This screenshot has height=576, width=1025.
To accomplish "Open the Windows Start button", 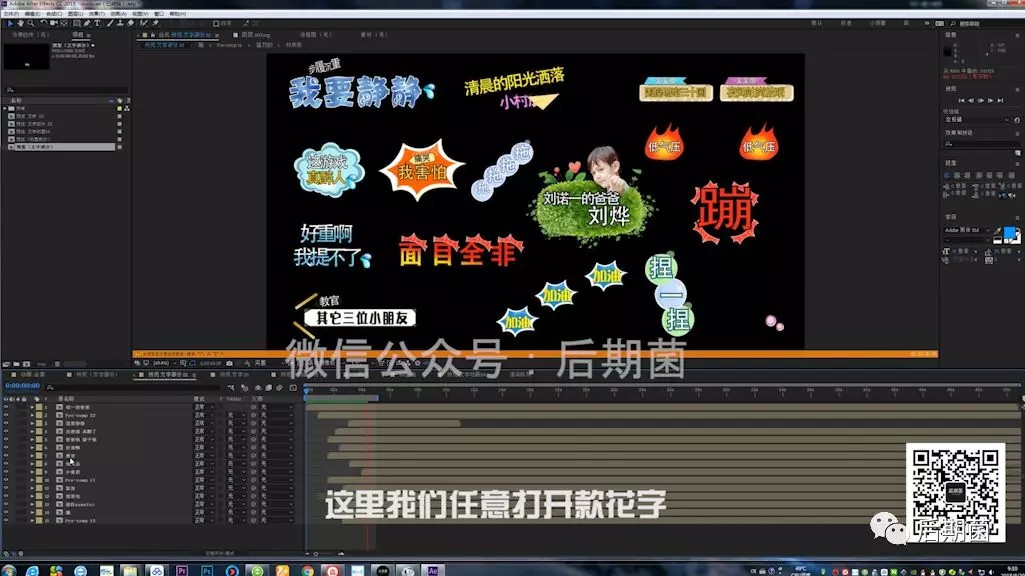I will (8, 571).
